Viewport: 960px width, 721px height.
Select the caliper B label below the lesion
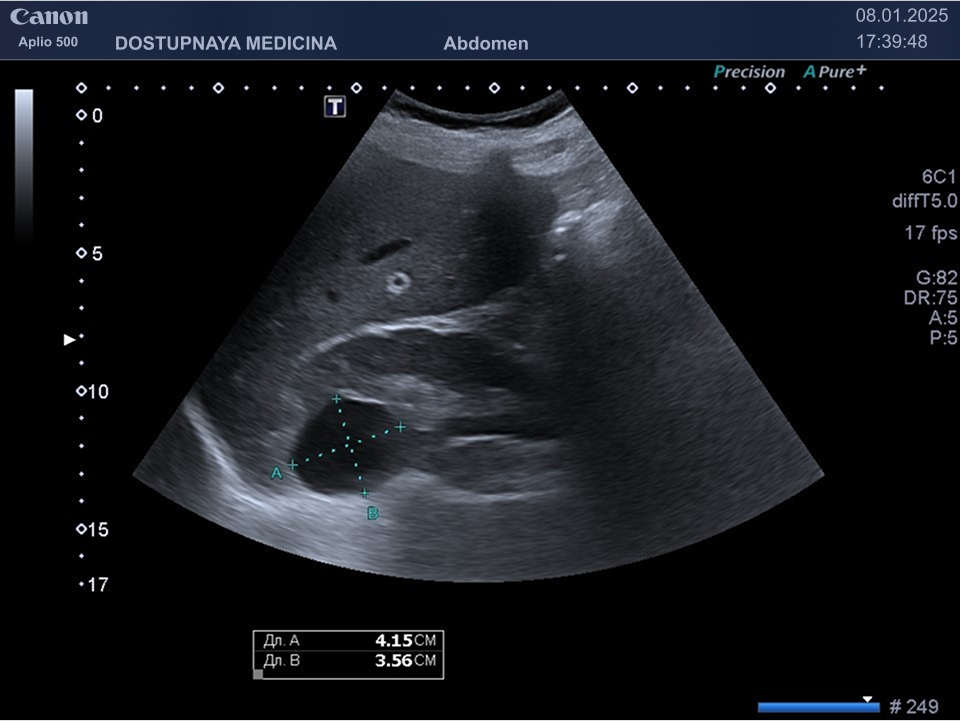373,513
